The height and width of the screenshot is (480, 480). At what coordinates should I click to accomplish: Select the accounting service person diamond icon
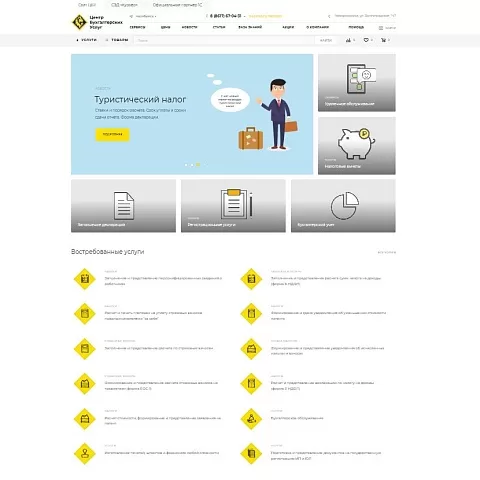pos(251,419)
